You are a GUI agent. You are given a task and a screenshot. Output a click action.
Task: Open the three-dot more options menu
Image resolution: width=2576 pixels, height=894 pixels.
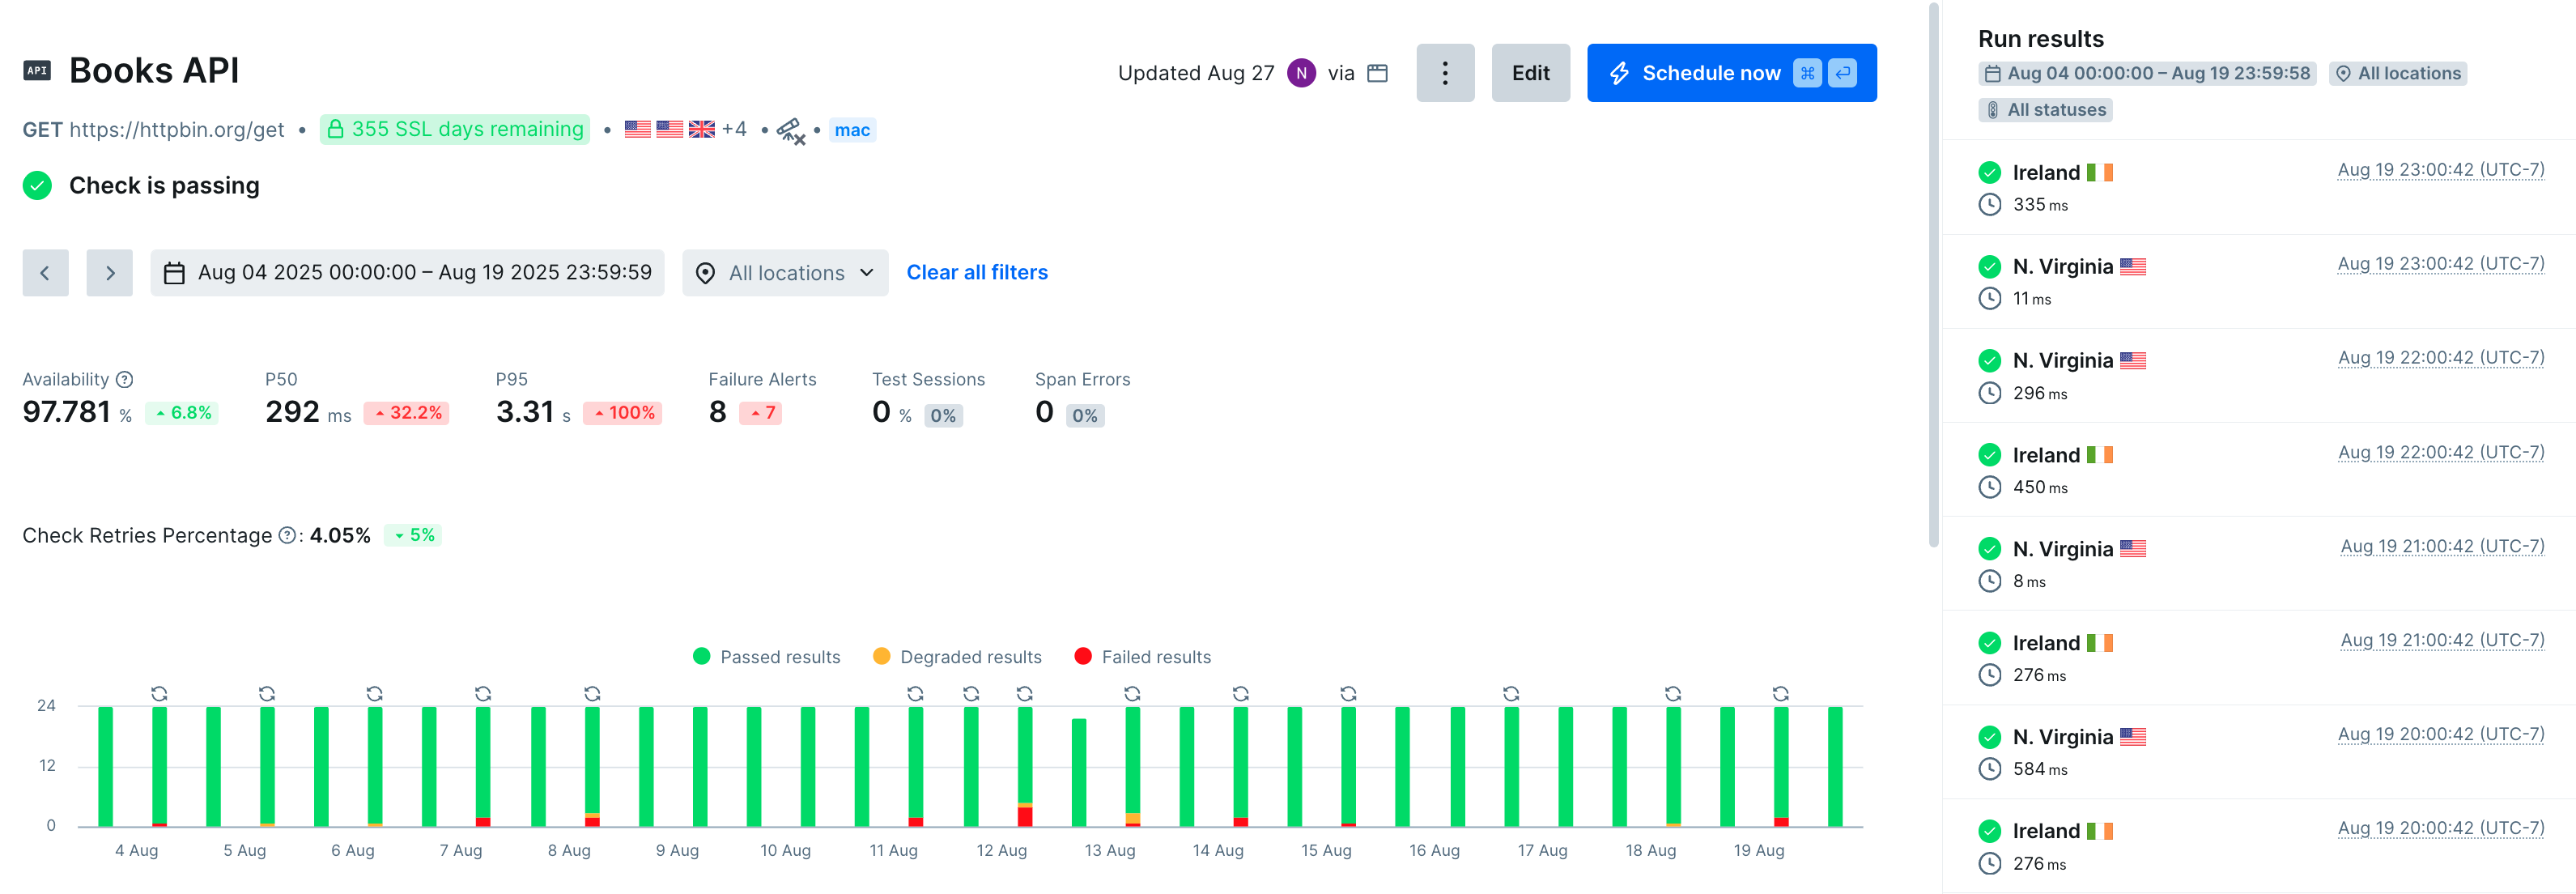[x=1444, y=73]
